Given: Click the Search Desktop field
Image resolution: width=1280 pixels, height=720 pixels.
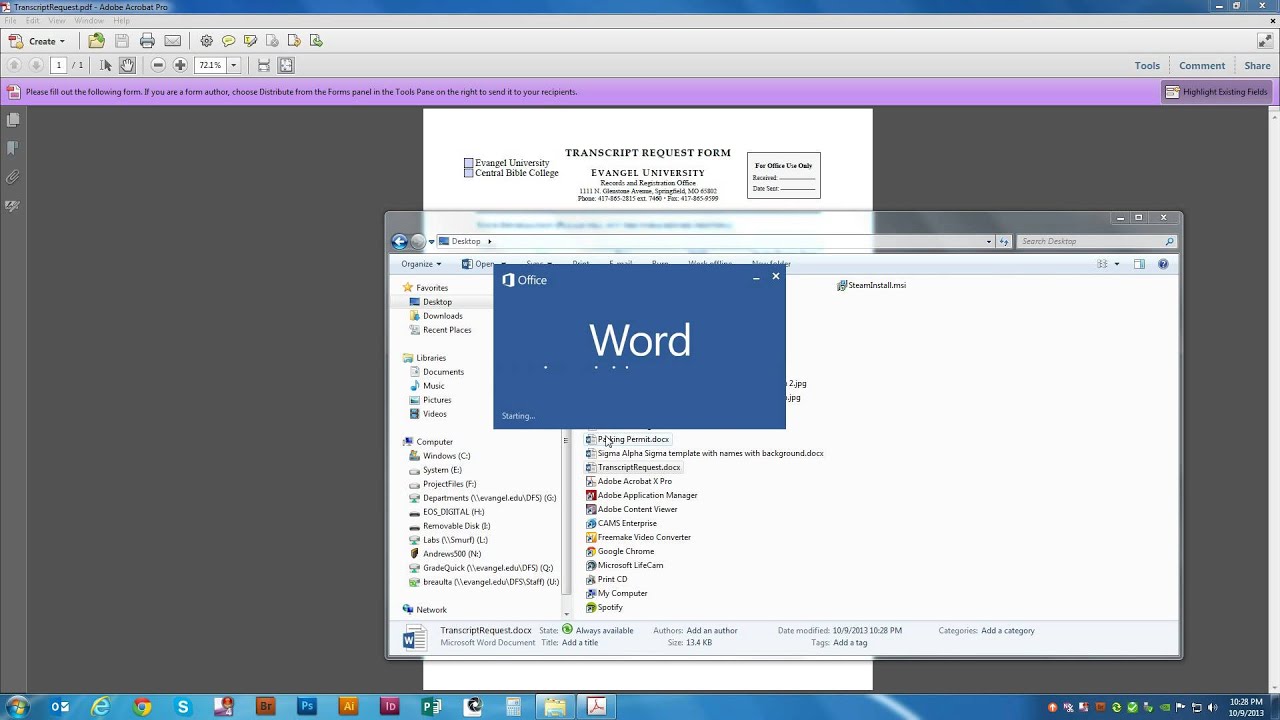Looking at the screenshot, I should [1098, 241].
